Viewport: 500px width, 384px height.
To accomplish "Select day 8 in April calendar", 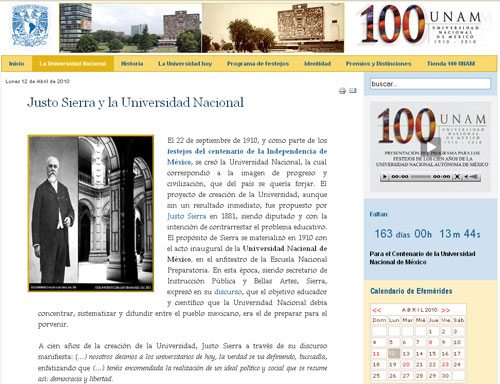I will coord(430,342).
